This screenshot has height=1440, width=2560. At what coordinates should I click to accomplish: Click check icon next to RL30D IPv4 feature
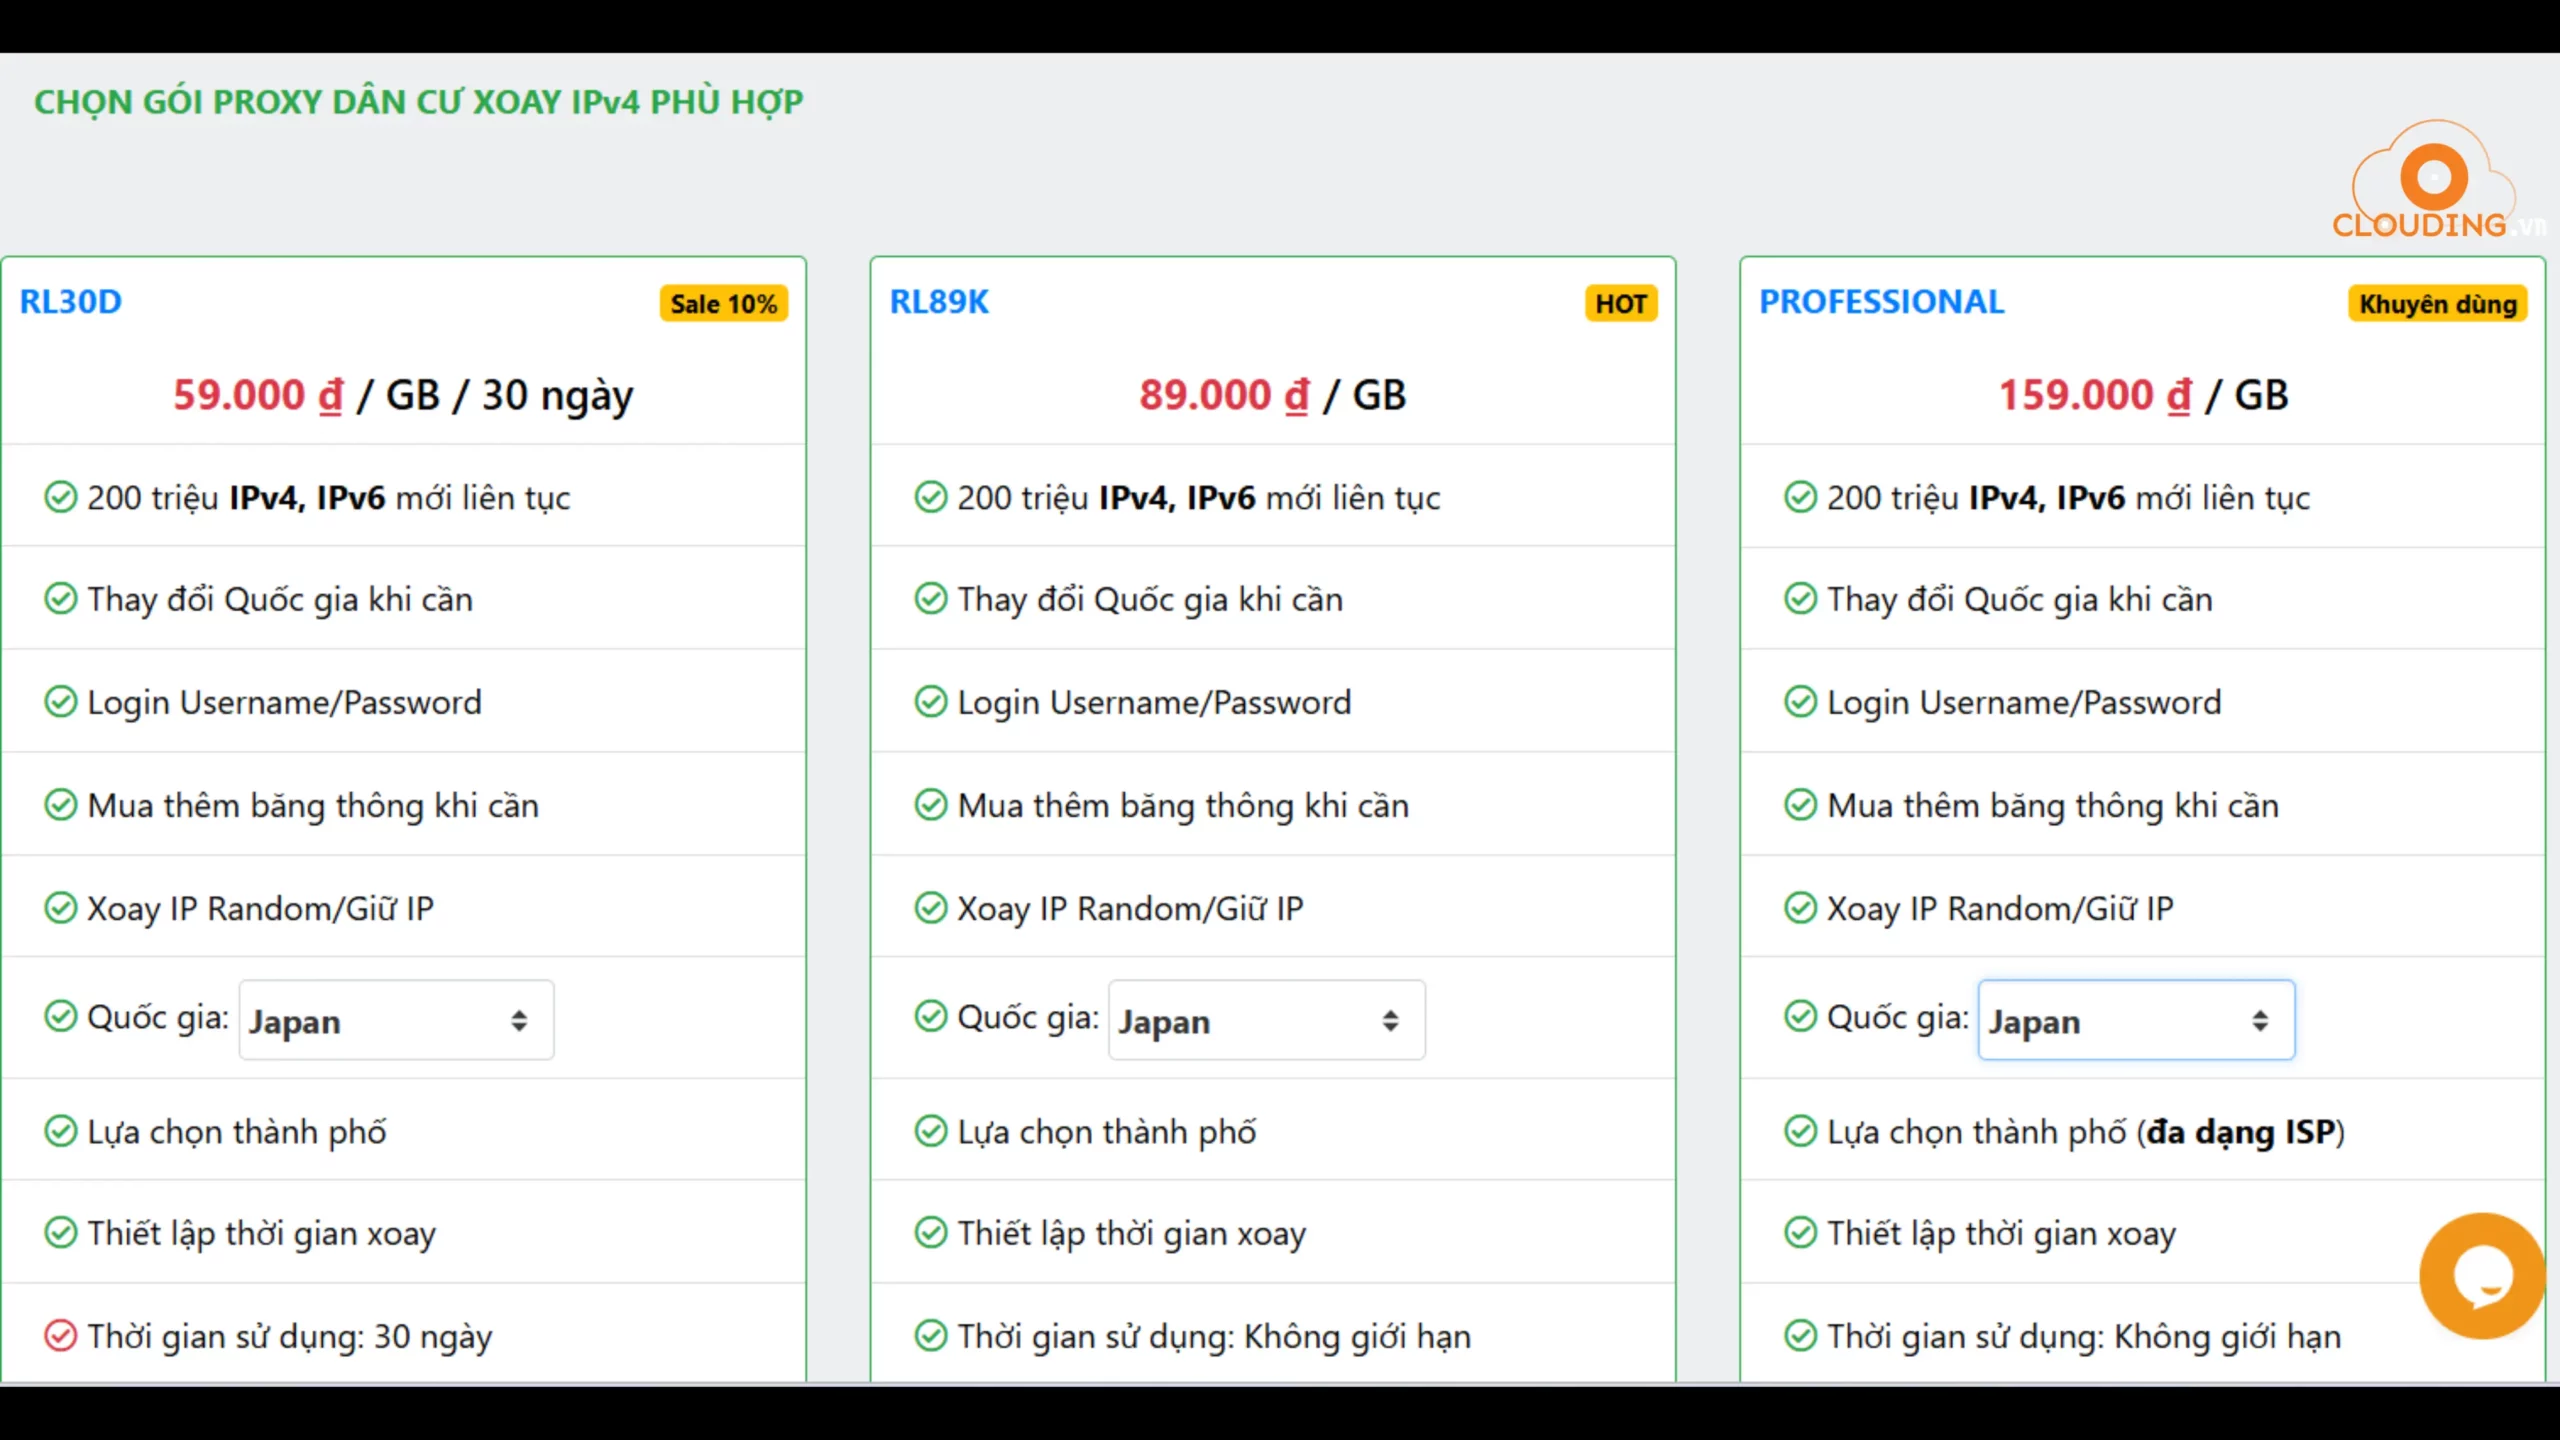pyautogui.click(x=60, y=497)
